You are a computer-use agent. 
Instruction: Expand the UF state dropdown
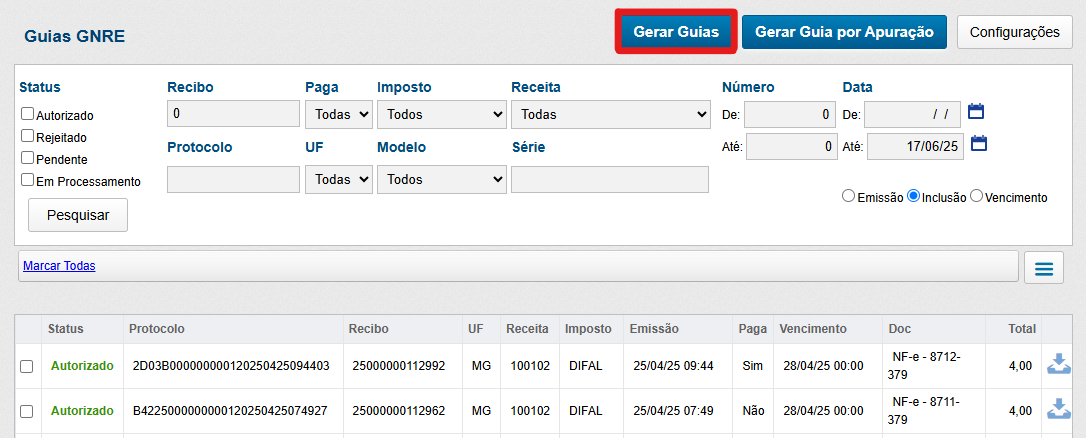point(338,180)
